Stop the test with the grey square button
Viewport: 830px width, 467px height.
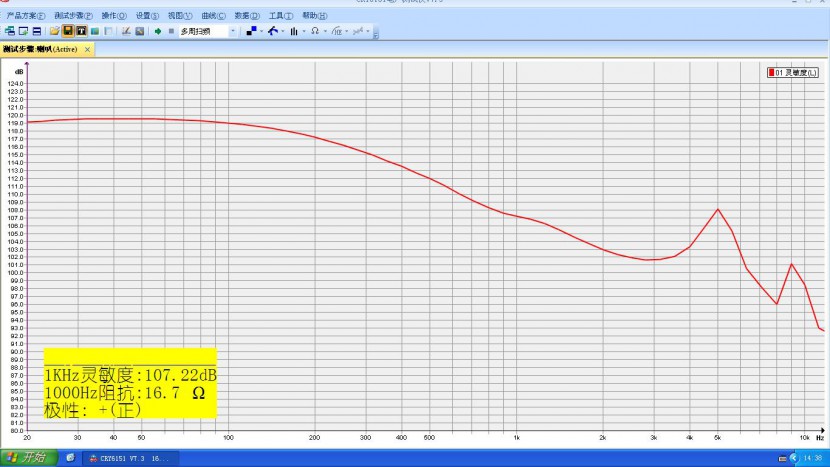171,31
